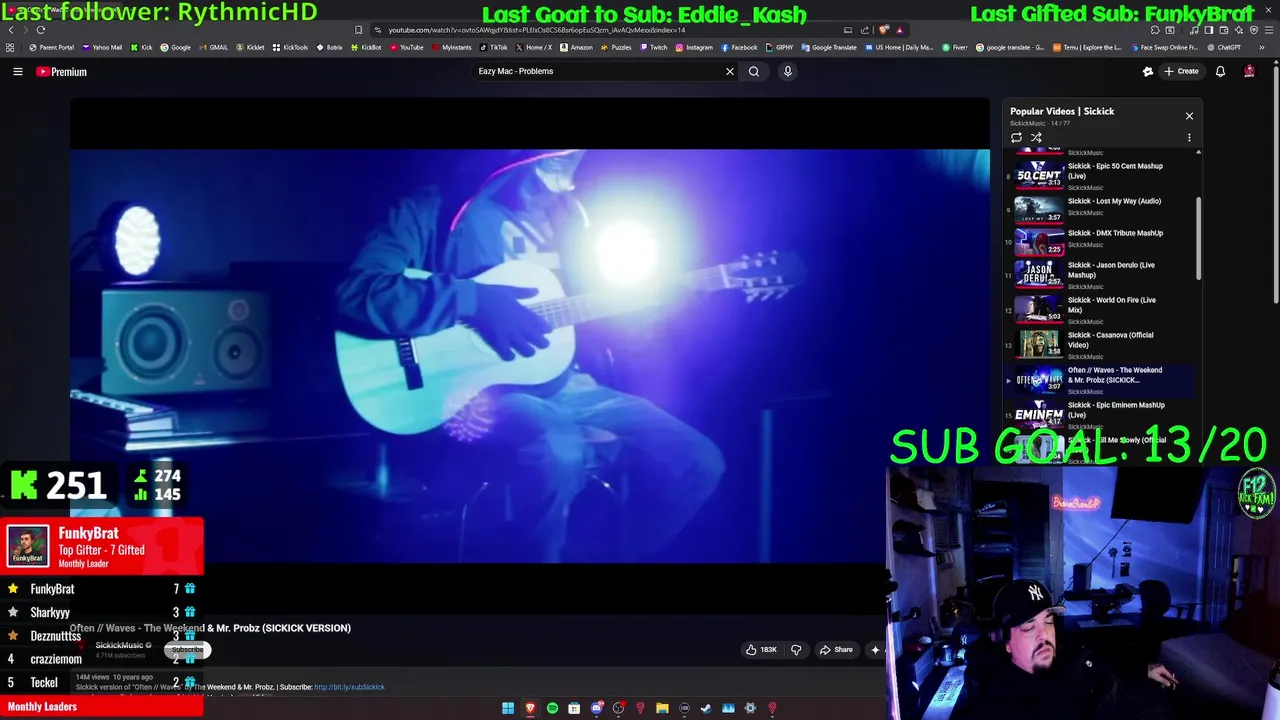Open File Explorer from the taskbar
The width and height of the screenshot is (1280, 720).
pyautogui.click(x=662, y=708)
